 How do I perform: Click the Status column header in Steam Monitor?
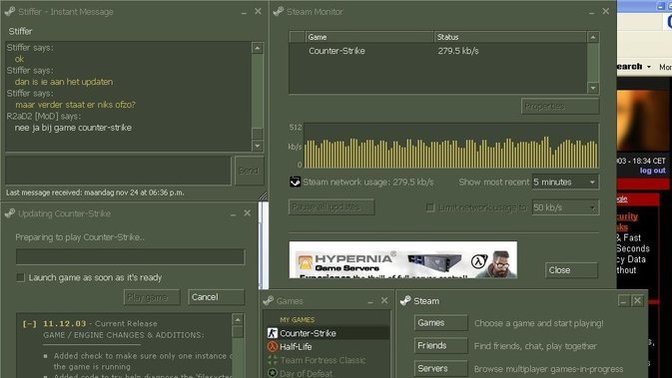click(510, 37)
